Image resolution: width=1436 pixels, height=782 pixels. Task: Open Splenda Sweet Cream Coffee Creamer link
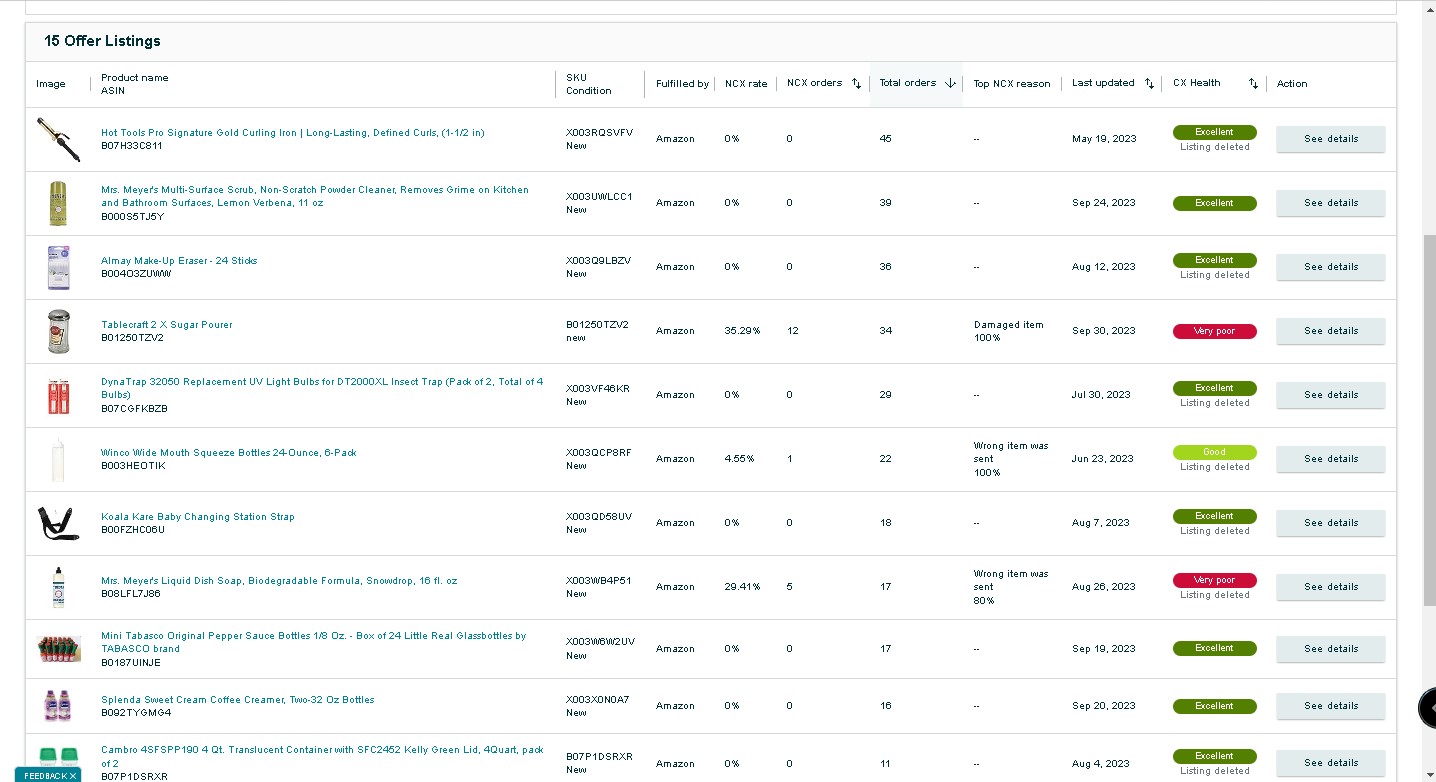237,700
